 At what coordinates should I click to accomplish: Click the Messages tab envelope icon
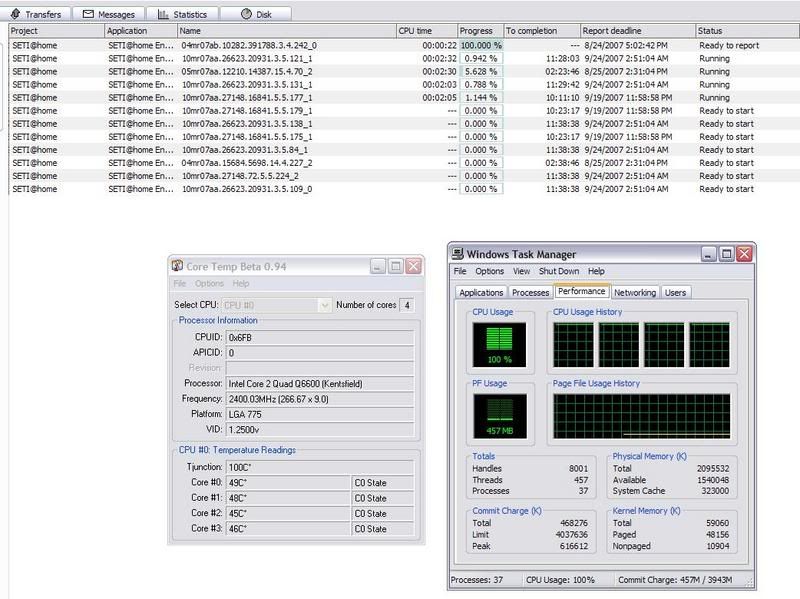click(x=89, y=15)
